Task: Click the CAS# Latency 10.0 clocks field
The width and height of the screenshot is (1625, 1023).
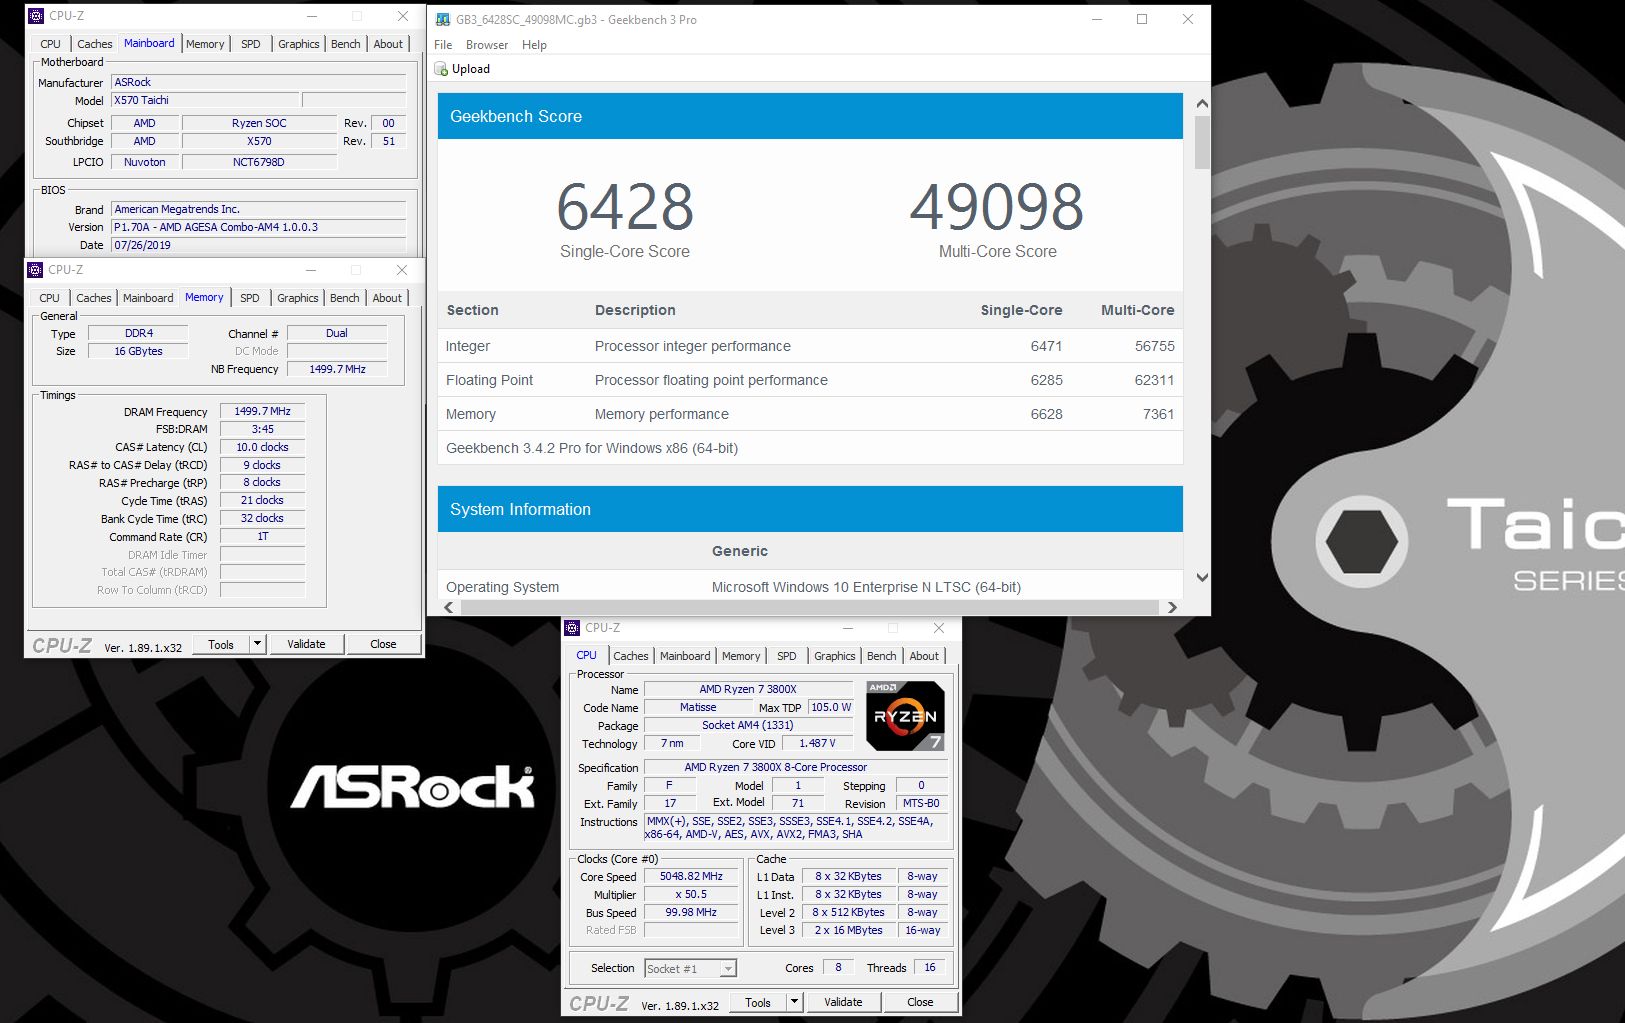Action: pyautogui.click(x=262, y=447)
